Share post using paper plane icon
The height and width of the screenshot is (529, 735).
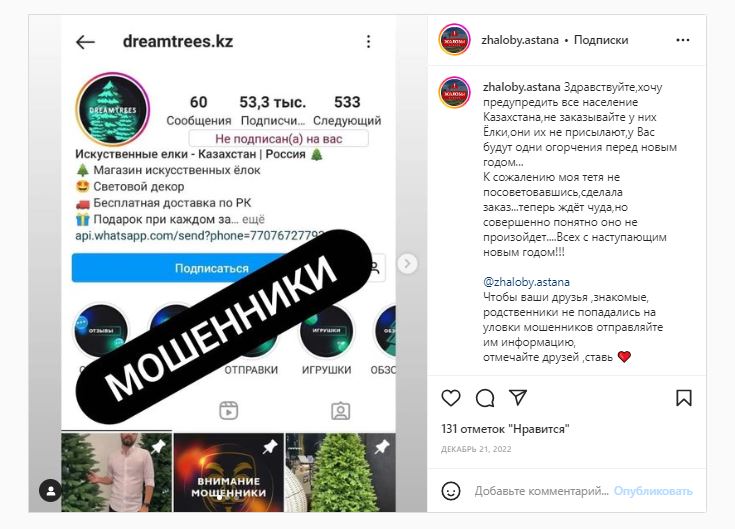pos(518,397)
